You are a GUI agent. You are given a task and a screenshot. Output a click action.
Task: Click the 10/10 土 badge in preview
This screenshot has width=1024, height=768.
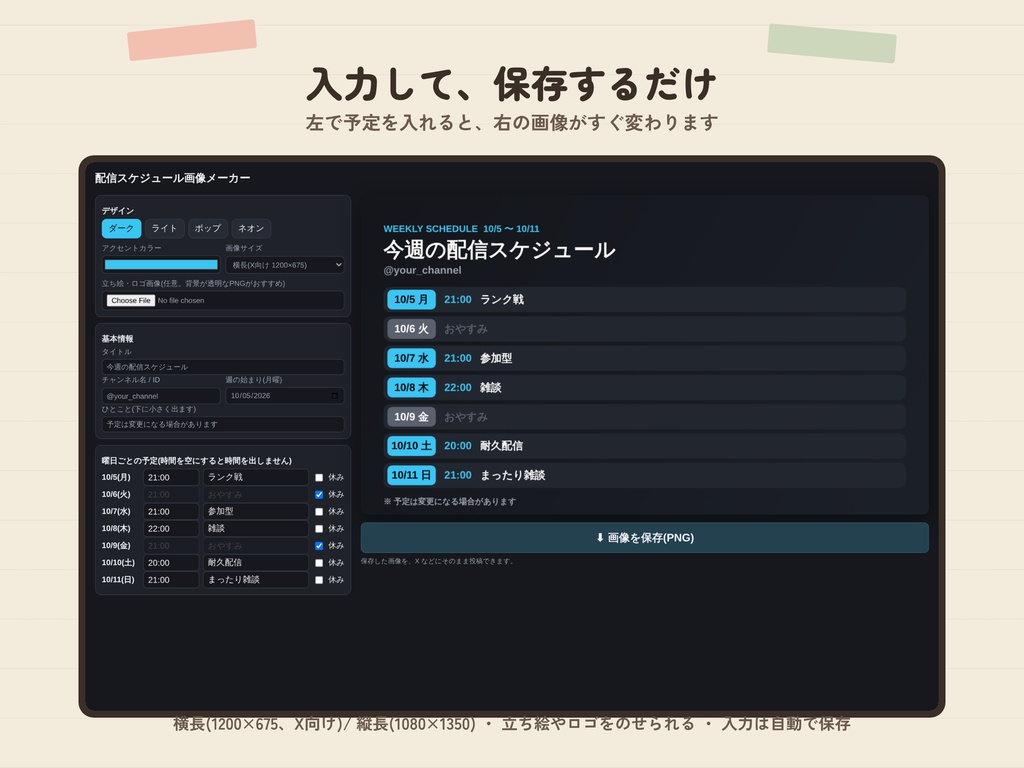point(411,445)
